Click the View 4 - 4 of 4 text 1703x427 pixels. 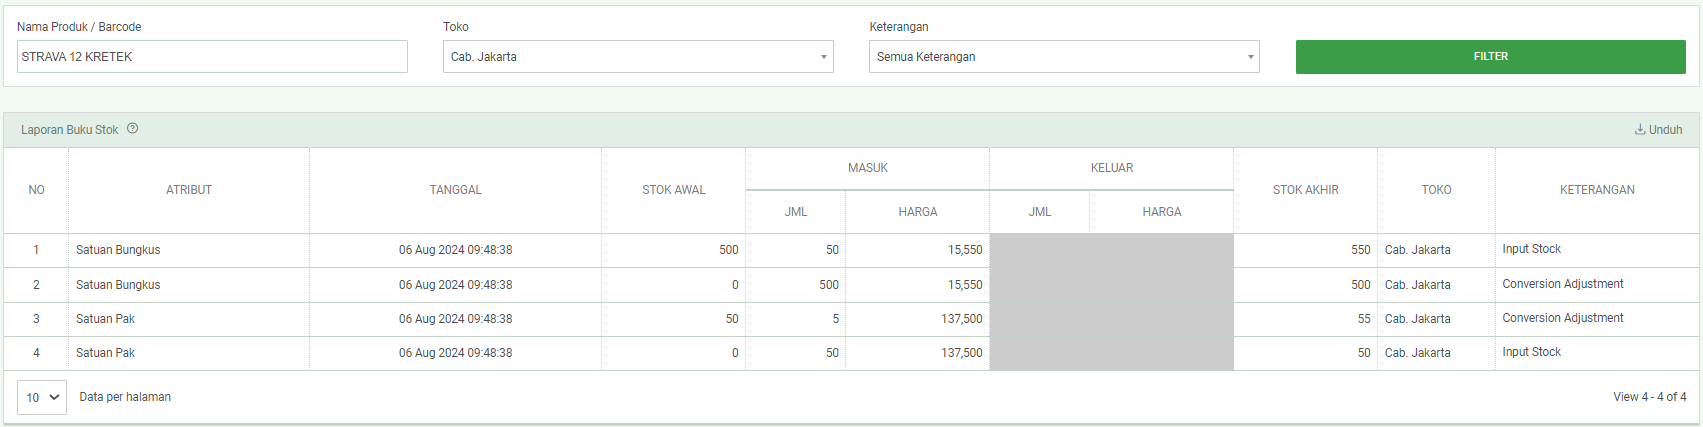pos(1649,397)
